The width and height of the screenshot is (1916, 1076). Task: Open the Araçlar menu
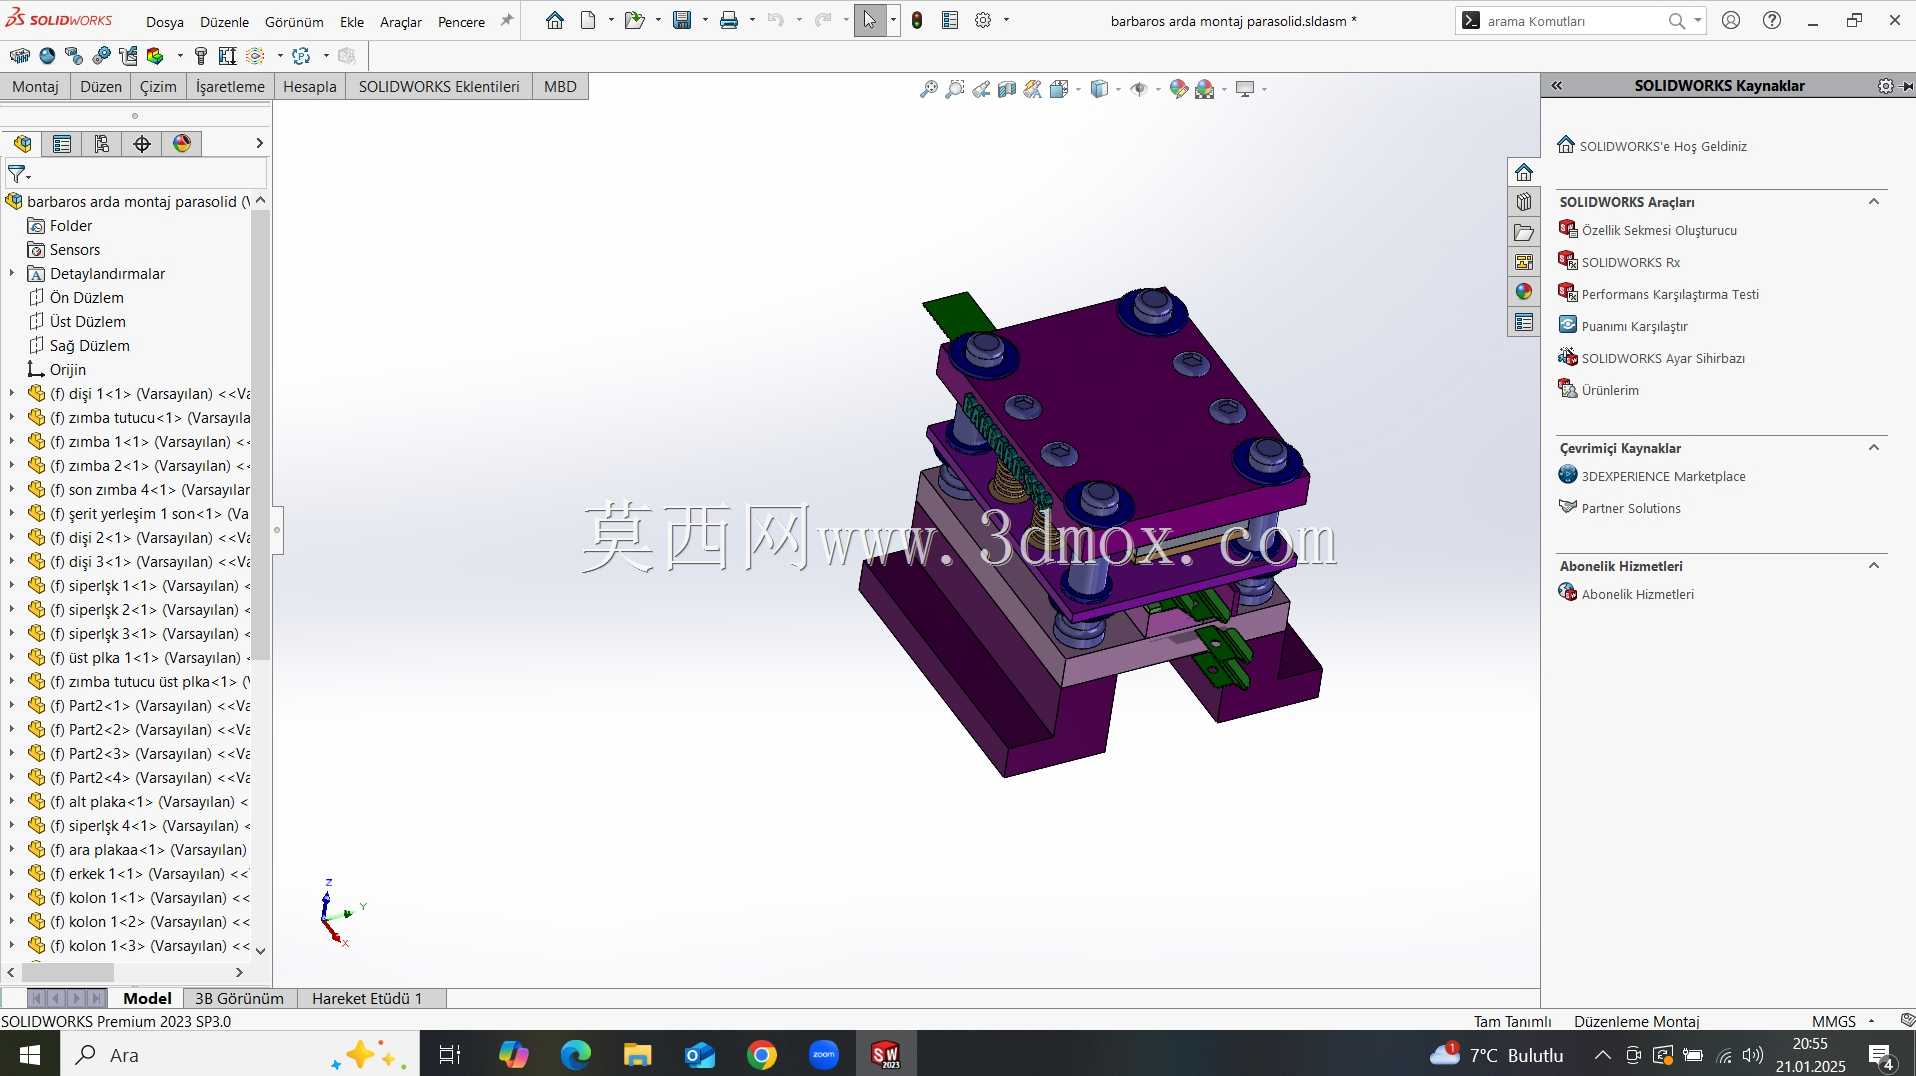(x=401, y=22)
